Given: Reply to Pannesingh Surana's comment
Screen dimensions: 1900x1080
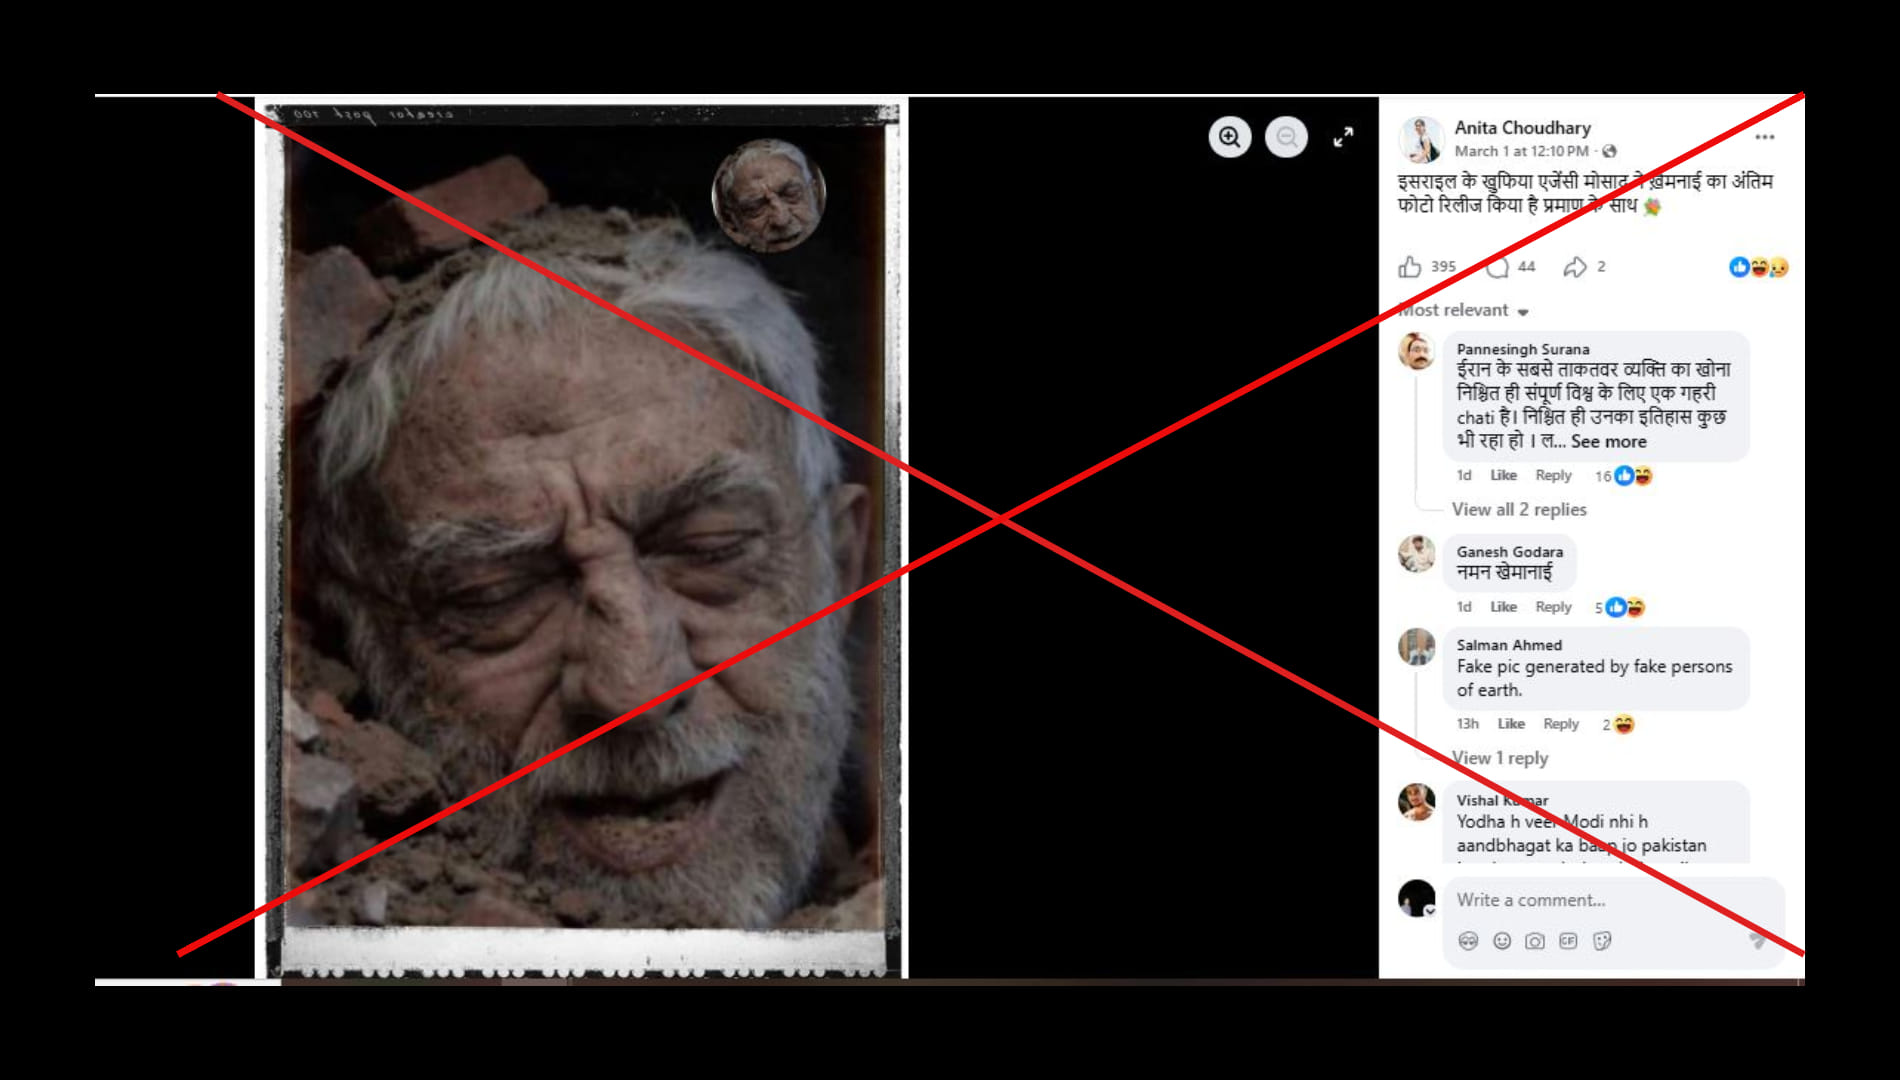Looking at the screenshot, I should [x=1553, y=476].
